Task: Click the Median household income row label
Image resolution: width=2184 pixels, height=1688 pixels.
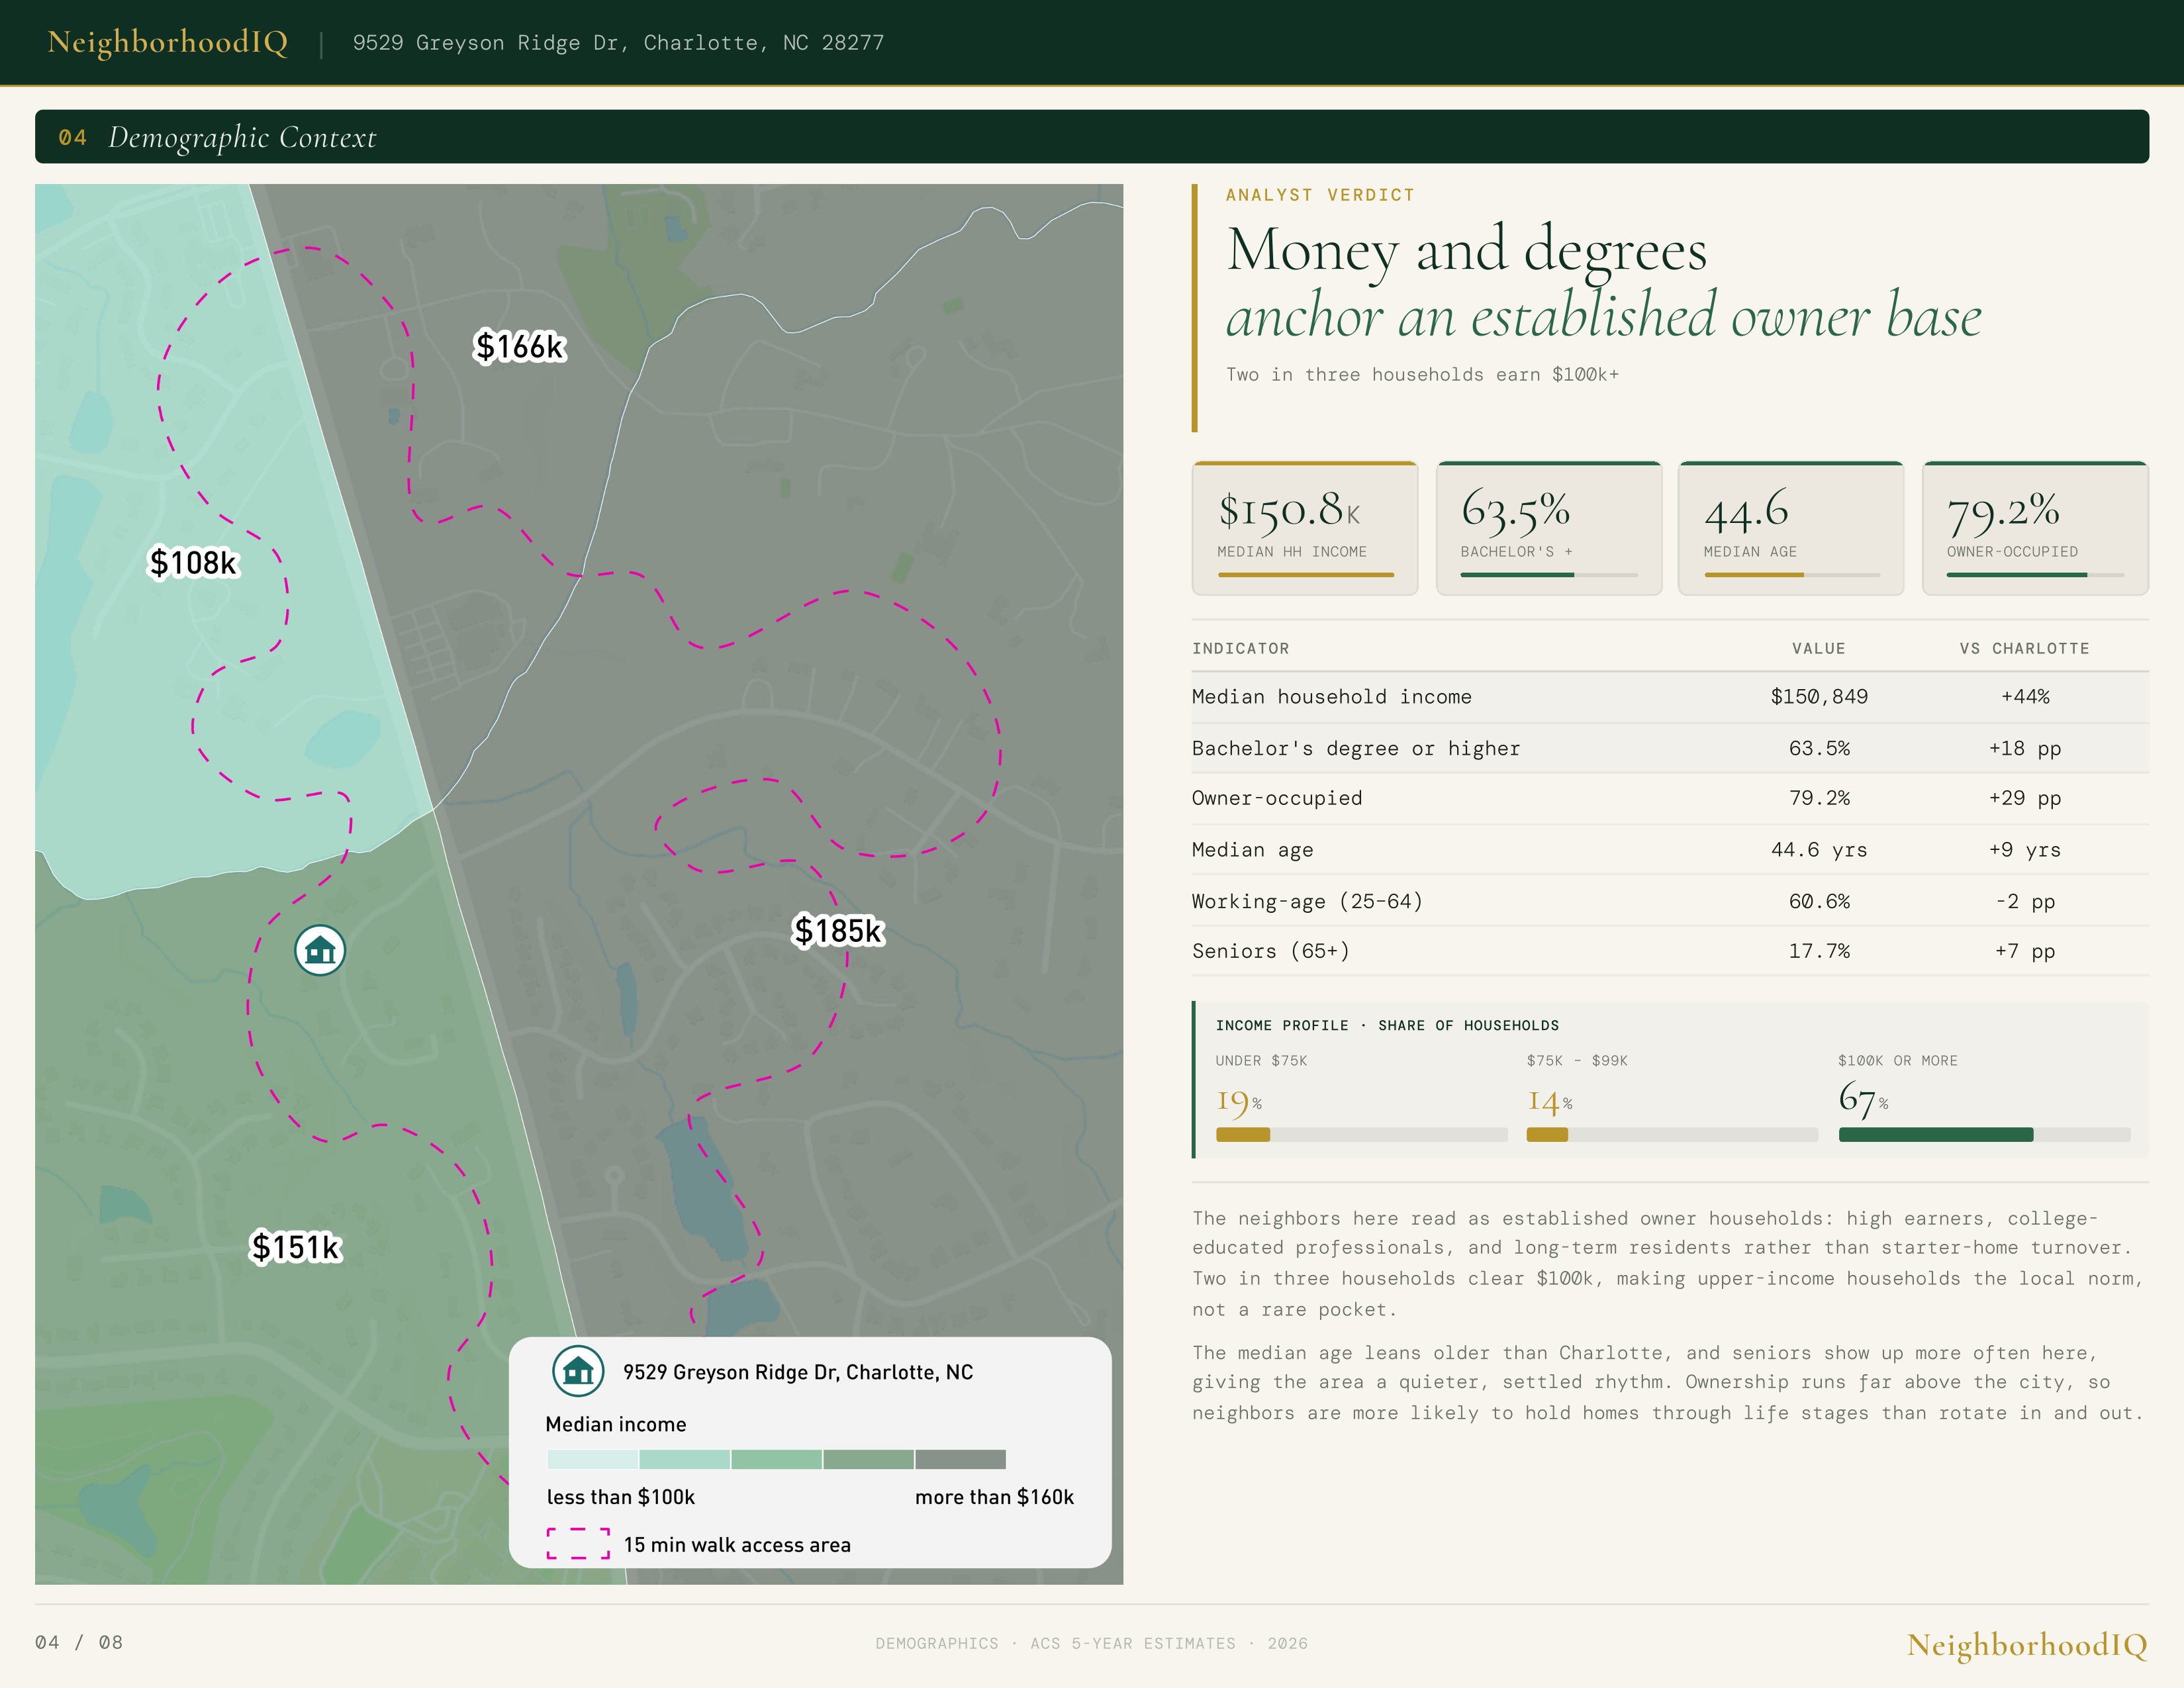Action: pyautogui.click(x=1331, y=697)
